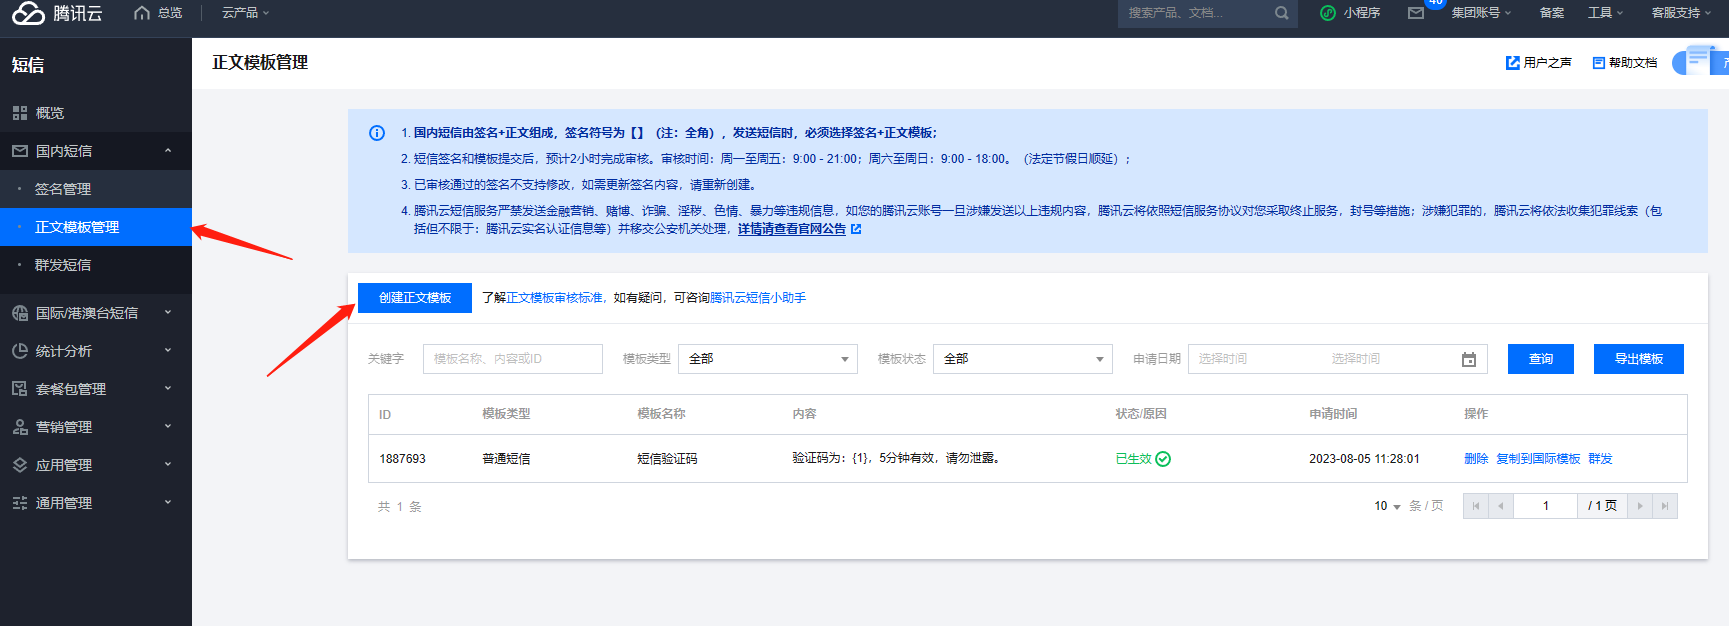1729x626 pixels.
Task: Open the 小程序 mini program icon
Action: [1328, 13]
